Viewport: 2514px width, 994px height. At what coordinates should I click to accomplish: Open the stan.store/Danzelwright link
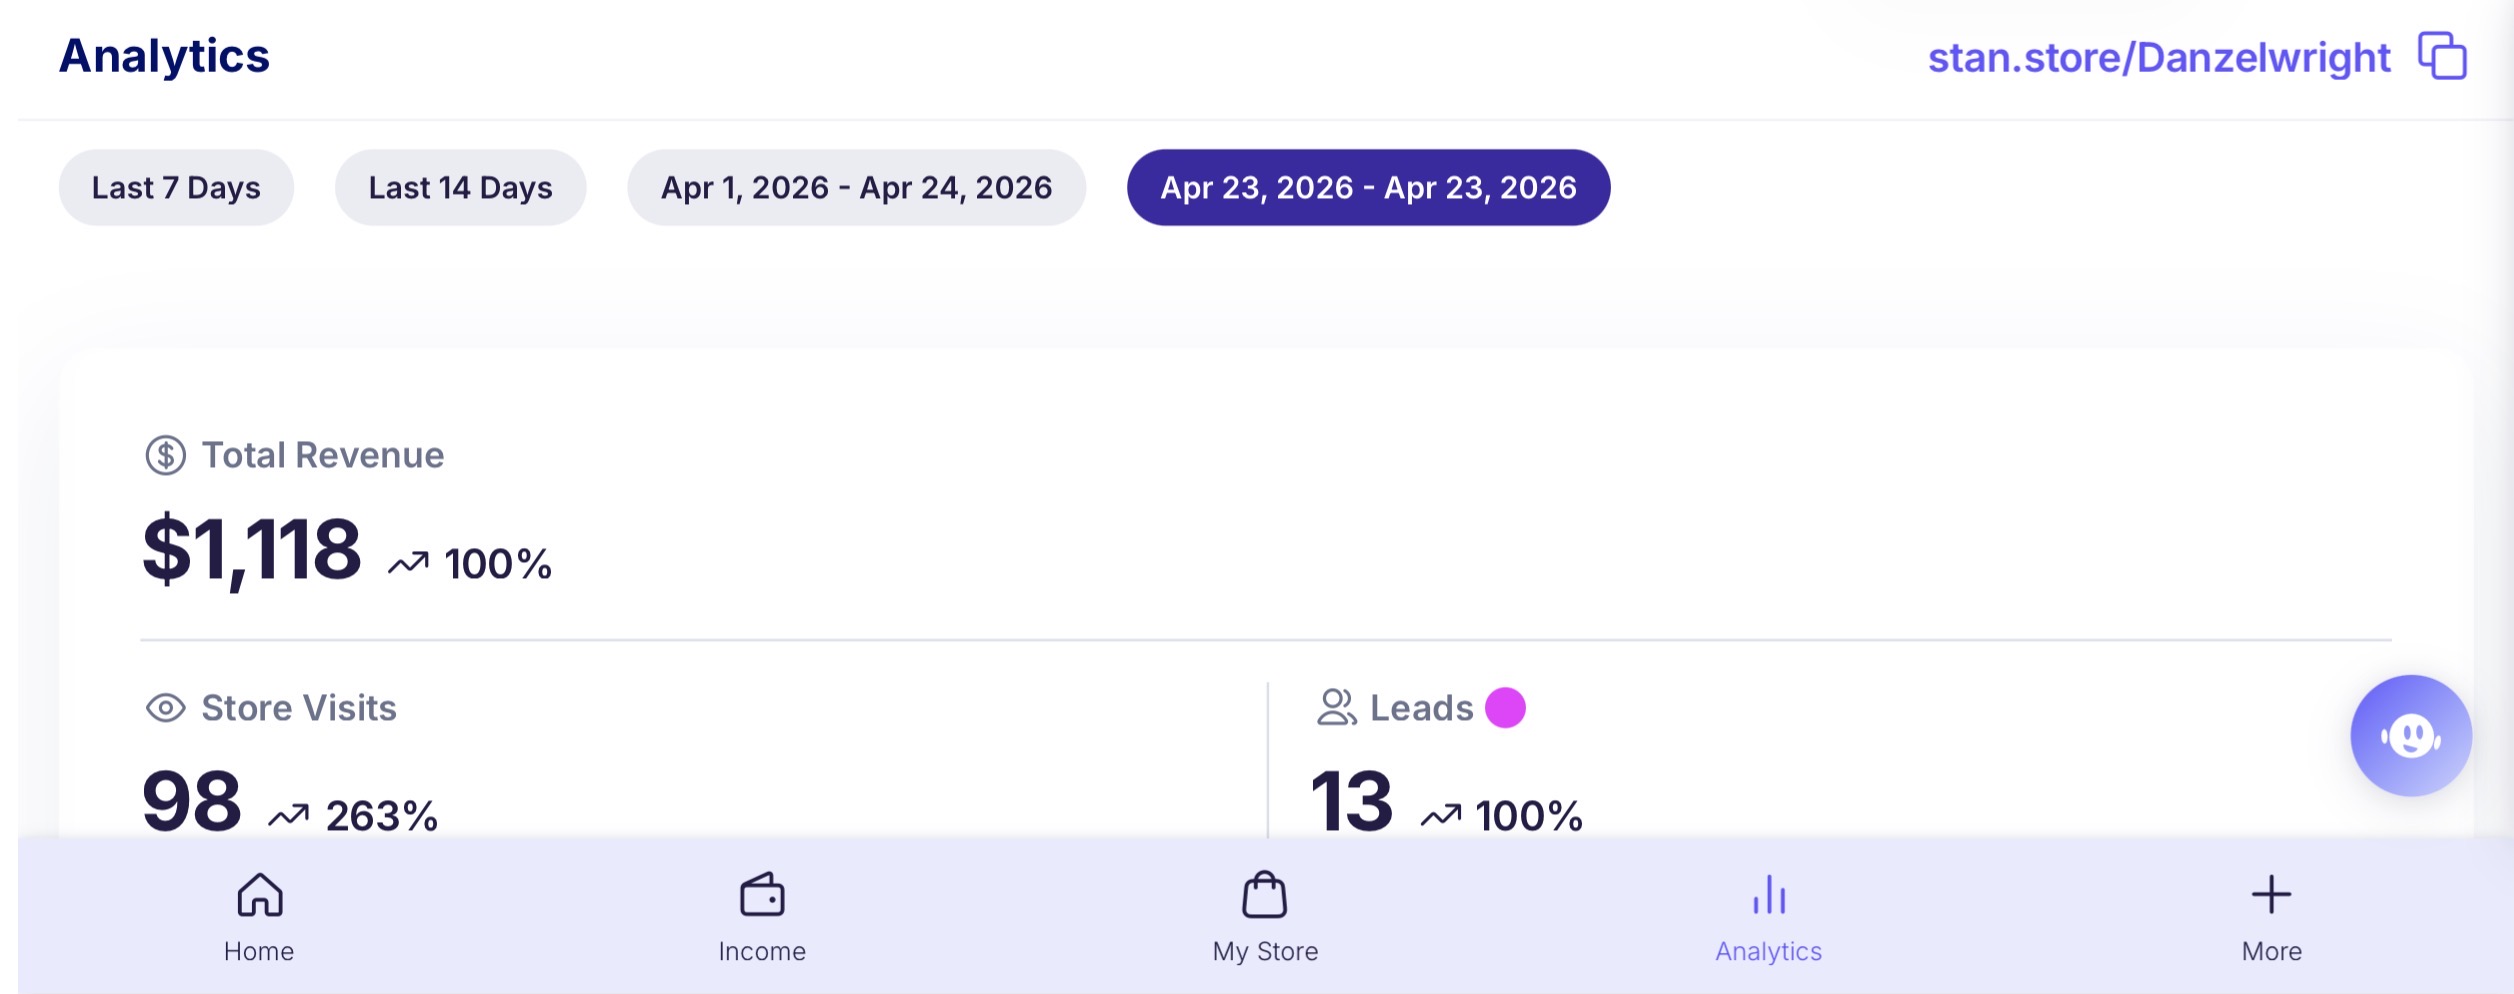pos(2159,57)
